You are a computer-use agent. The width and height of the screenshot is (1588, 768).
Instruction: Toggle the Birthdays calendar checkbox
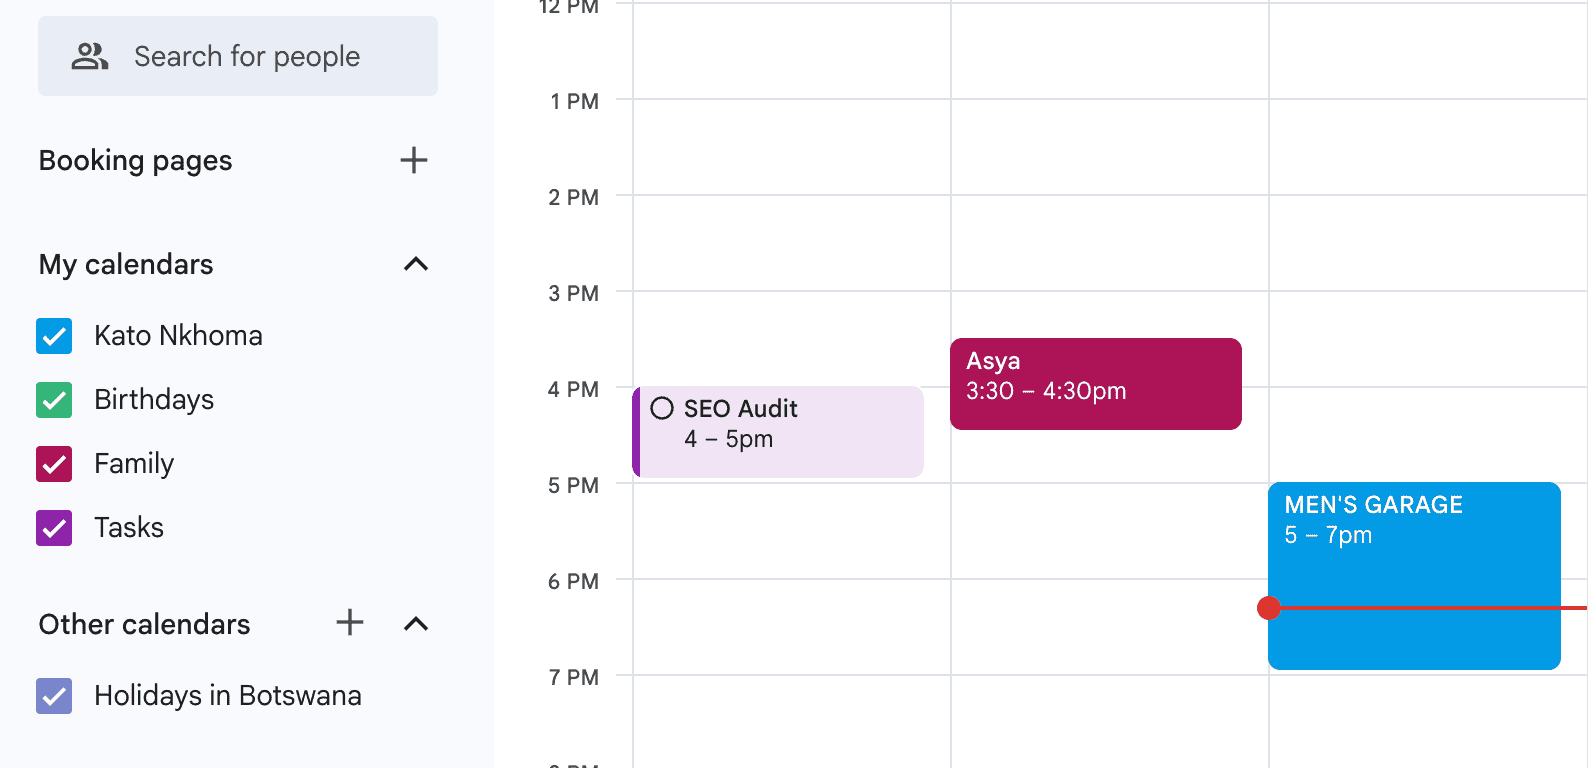click(x=54, y=400)
